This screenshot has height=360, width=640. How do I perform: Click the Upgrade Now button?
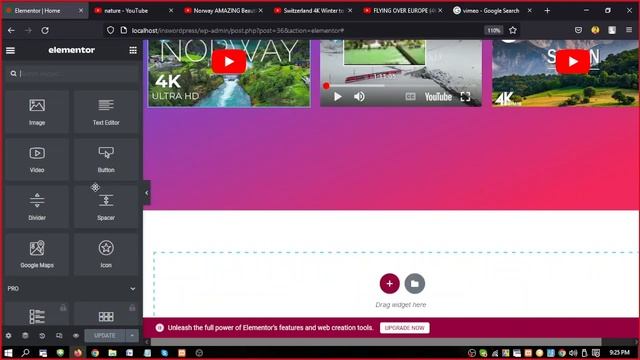pyautogui.click(x=404, y=328)
